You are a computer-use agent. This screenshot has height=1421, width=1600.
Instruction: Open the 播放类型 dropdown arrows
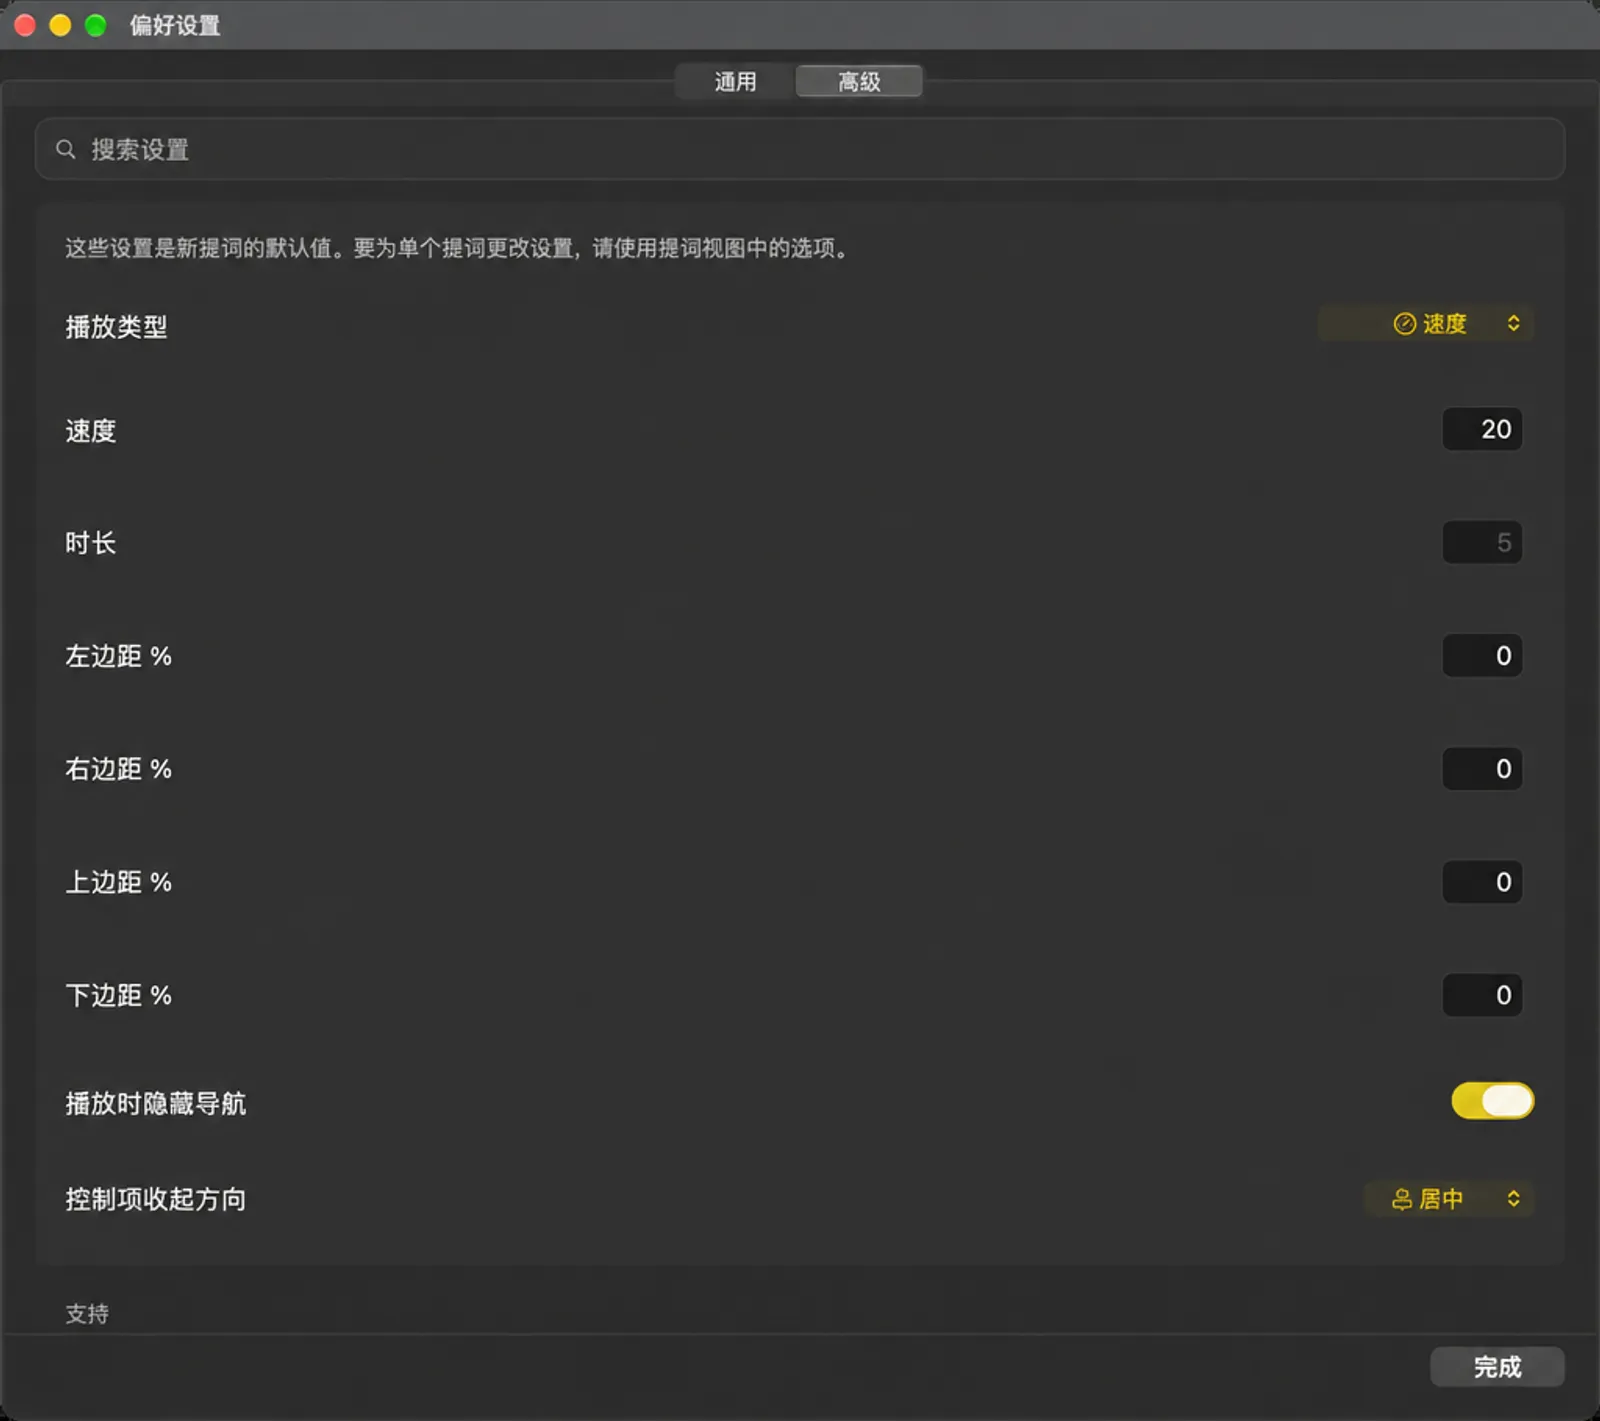(x=1513, y=323)
